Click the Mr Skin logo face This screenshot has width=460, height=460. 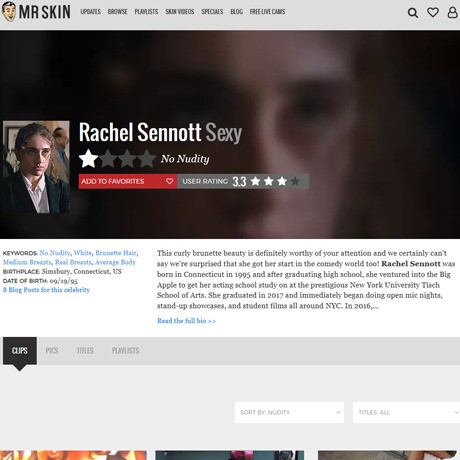coord(9,12)
